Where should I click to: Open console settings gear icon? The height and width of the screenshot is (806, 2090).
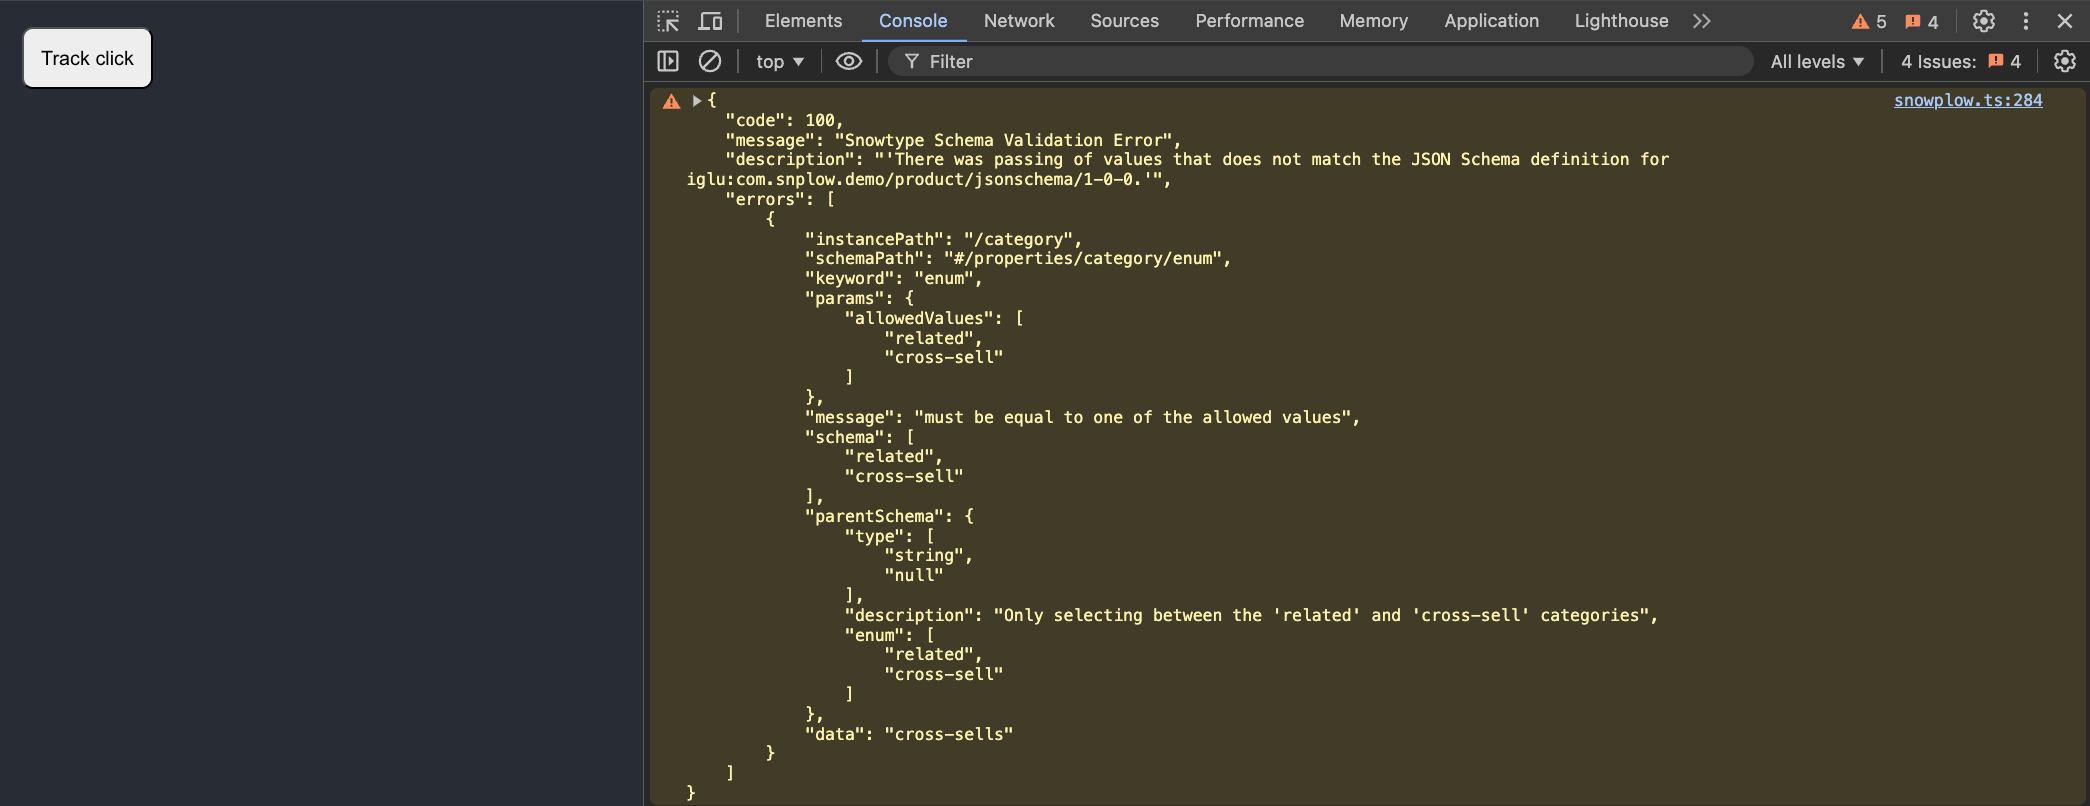point(2065,62)
